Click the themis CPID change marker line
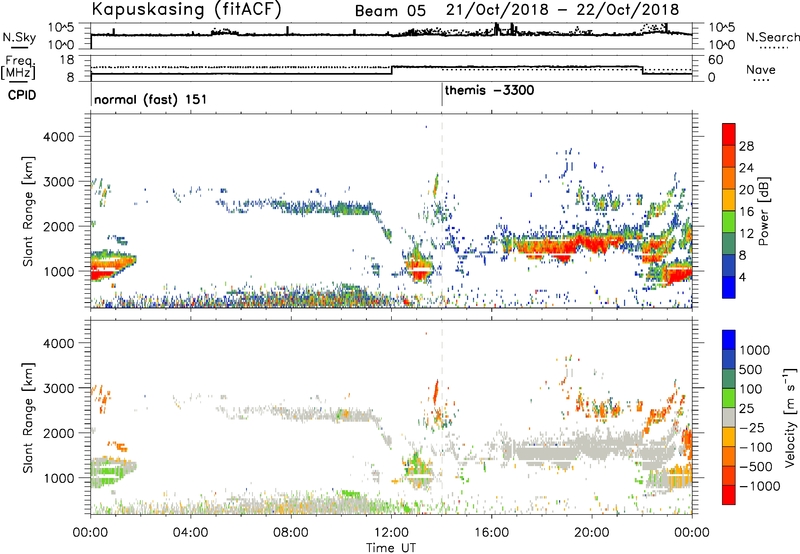The height and width of the screenshot is (554, 800). click(x=442, y=94)
